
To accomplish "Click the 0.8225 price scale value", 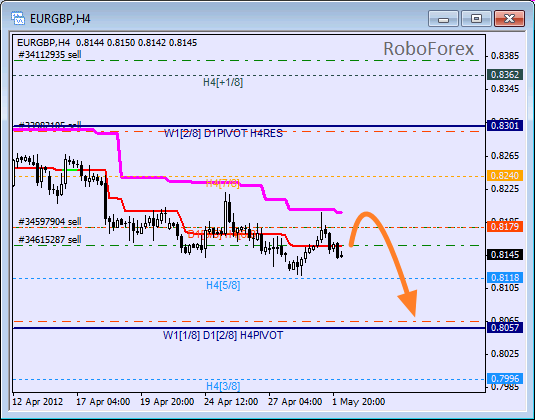I will pos(505,189).
